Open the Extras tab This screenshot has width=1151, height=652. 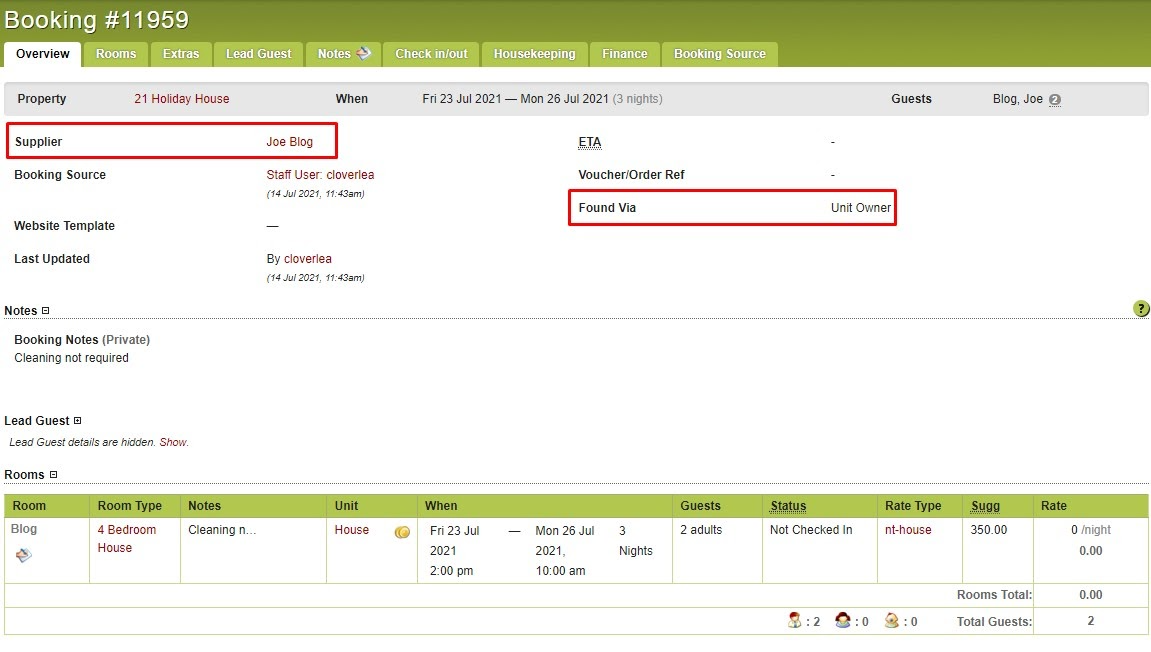181,54
